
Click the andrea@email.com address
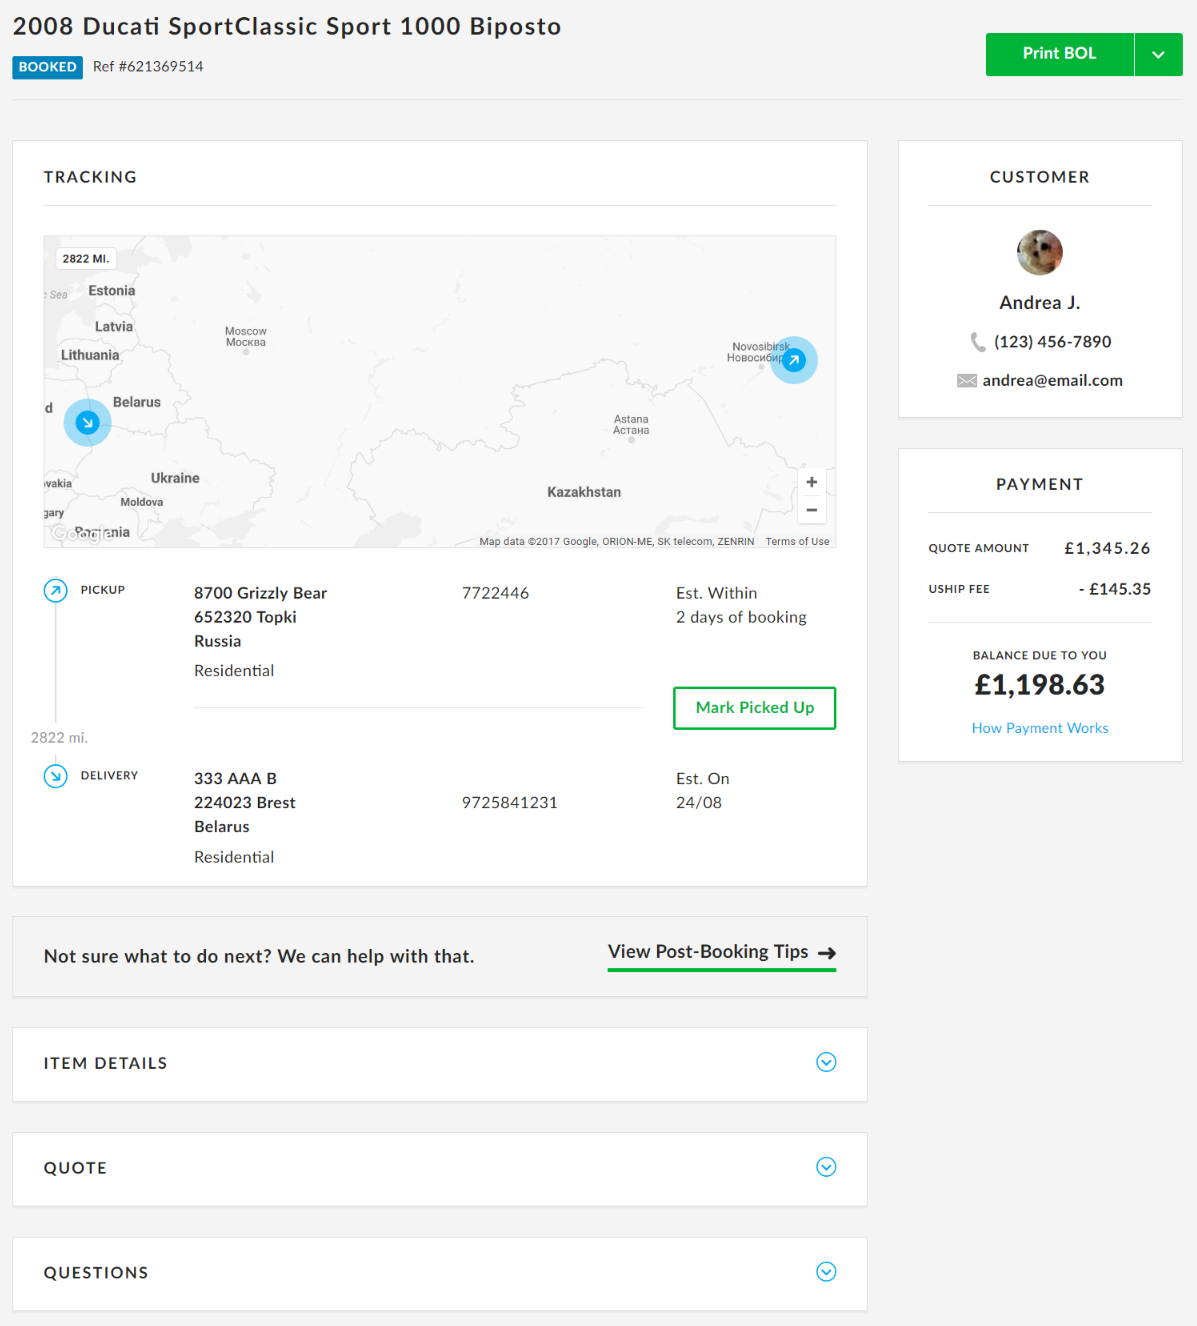tap(1052, 380)
